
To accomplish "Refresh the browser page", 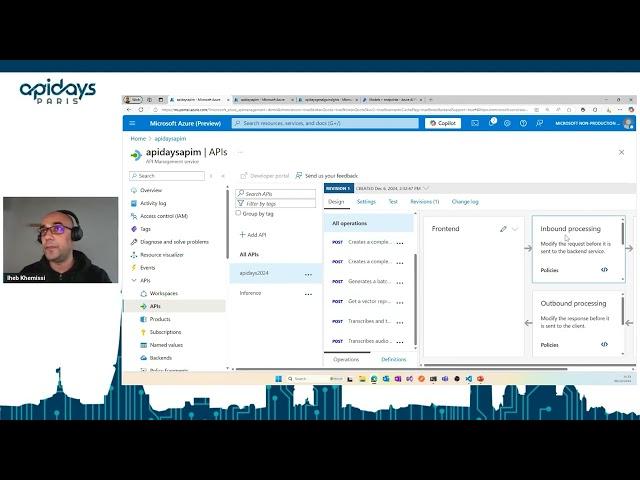I will pyautogui.click(x=141, y=110).
